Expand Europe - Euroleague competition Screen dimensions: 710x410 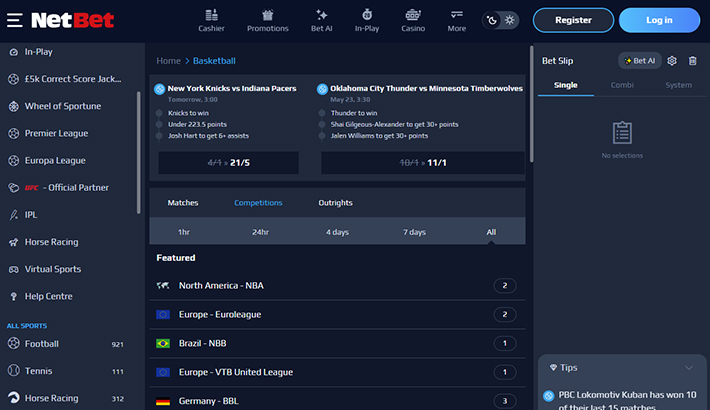tap(337, 314)
